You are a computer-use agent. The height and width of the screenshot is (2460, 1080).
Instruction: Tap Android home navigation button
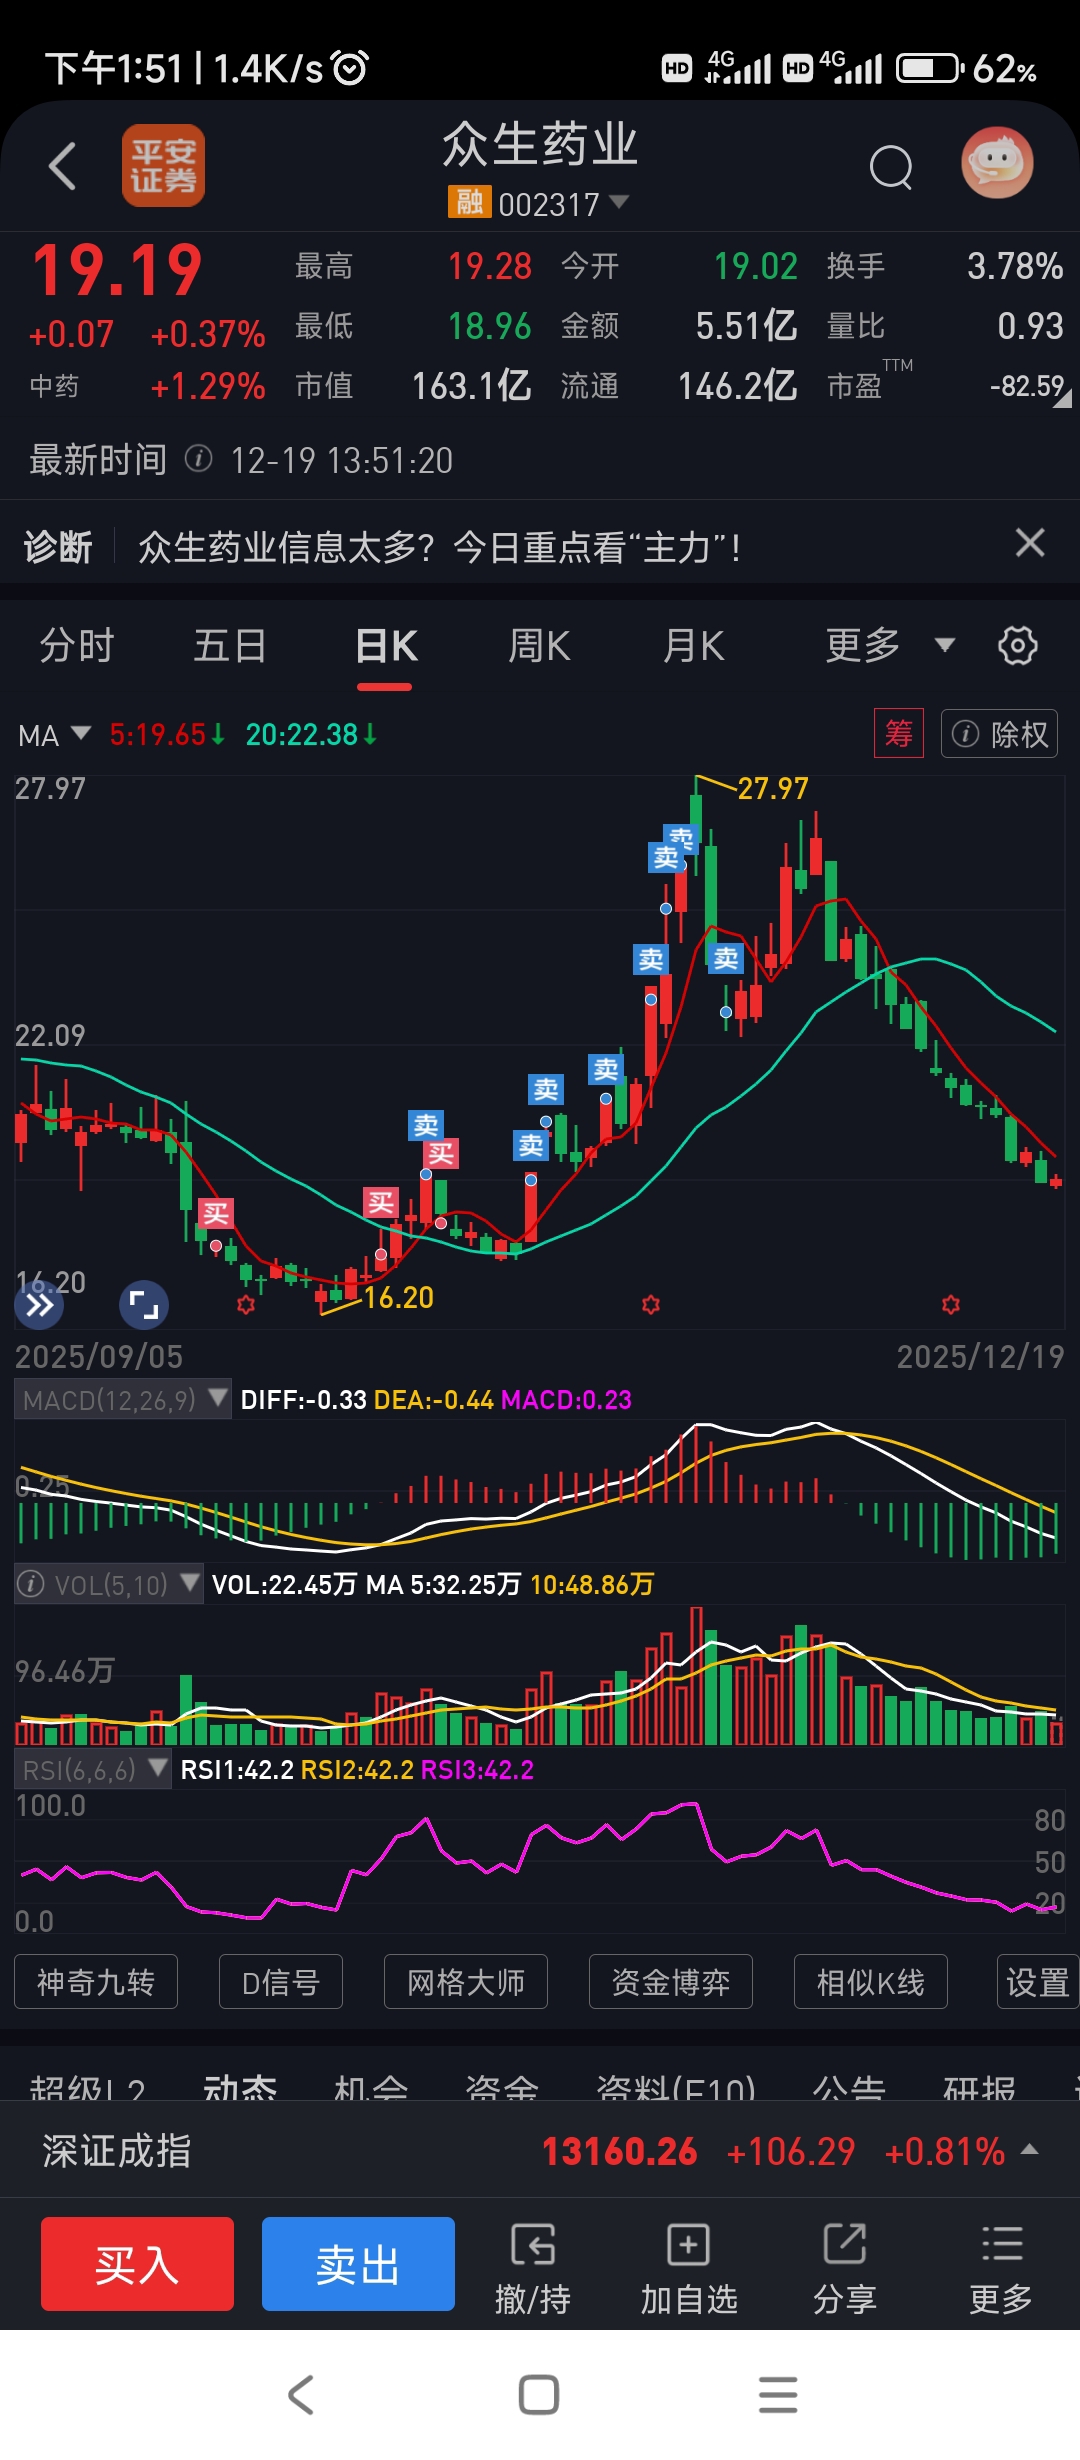click(539, 2395)
